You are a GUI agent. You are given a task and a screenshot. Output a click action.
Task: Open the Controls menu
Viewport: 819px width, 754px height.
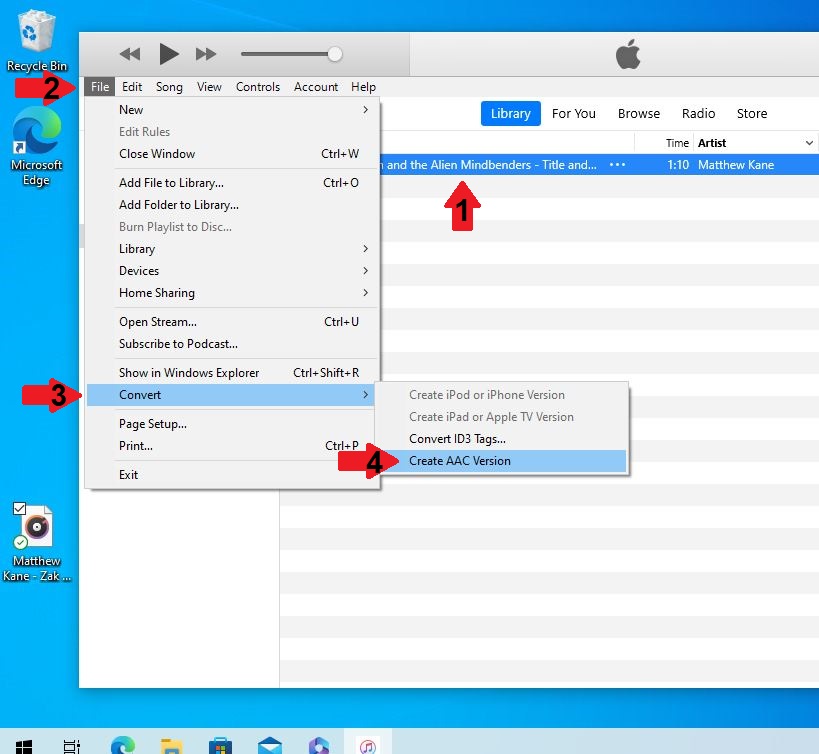click(258, 87)
